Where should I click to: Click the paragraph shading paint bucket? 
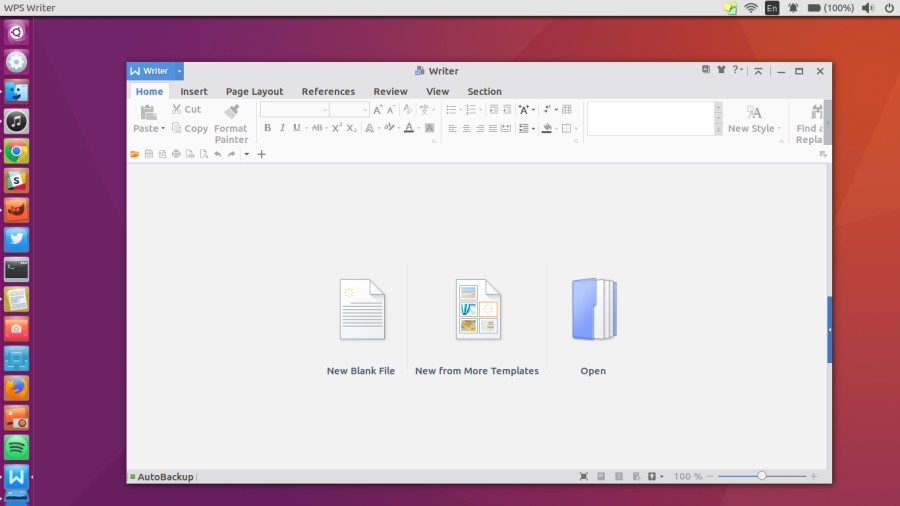[547, 129]
